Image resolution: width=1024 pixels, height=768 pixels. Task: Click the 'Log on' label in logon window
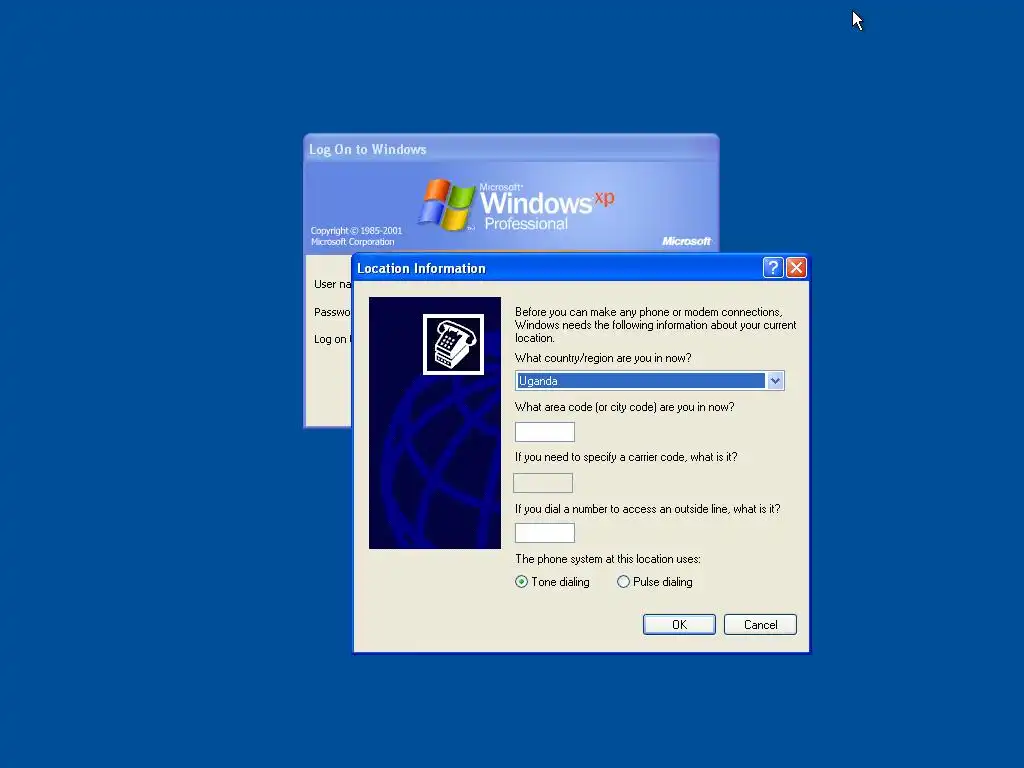coord(332,339)
